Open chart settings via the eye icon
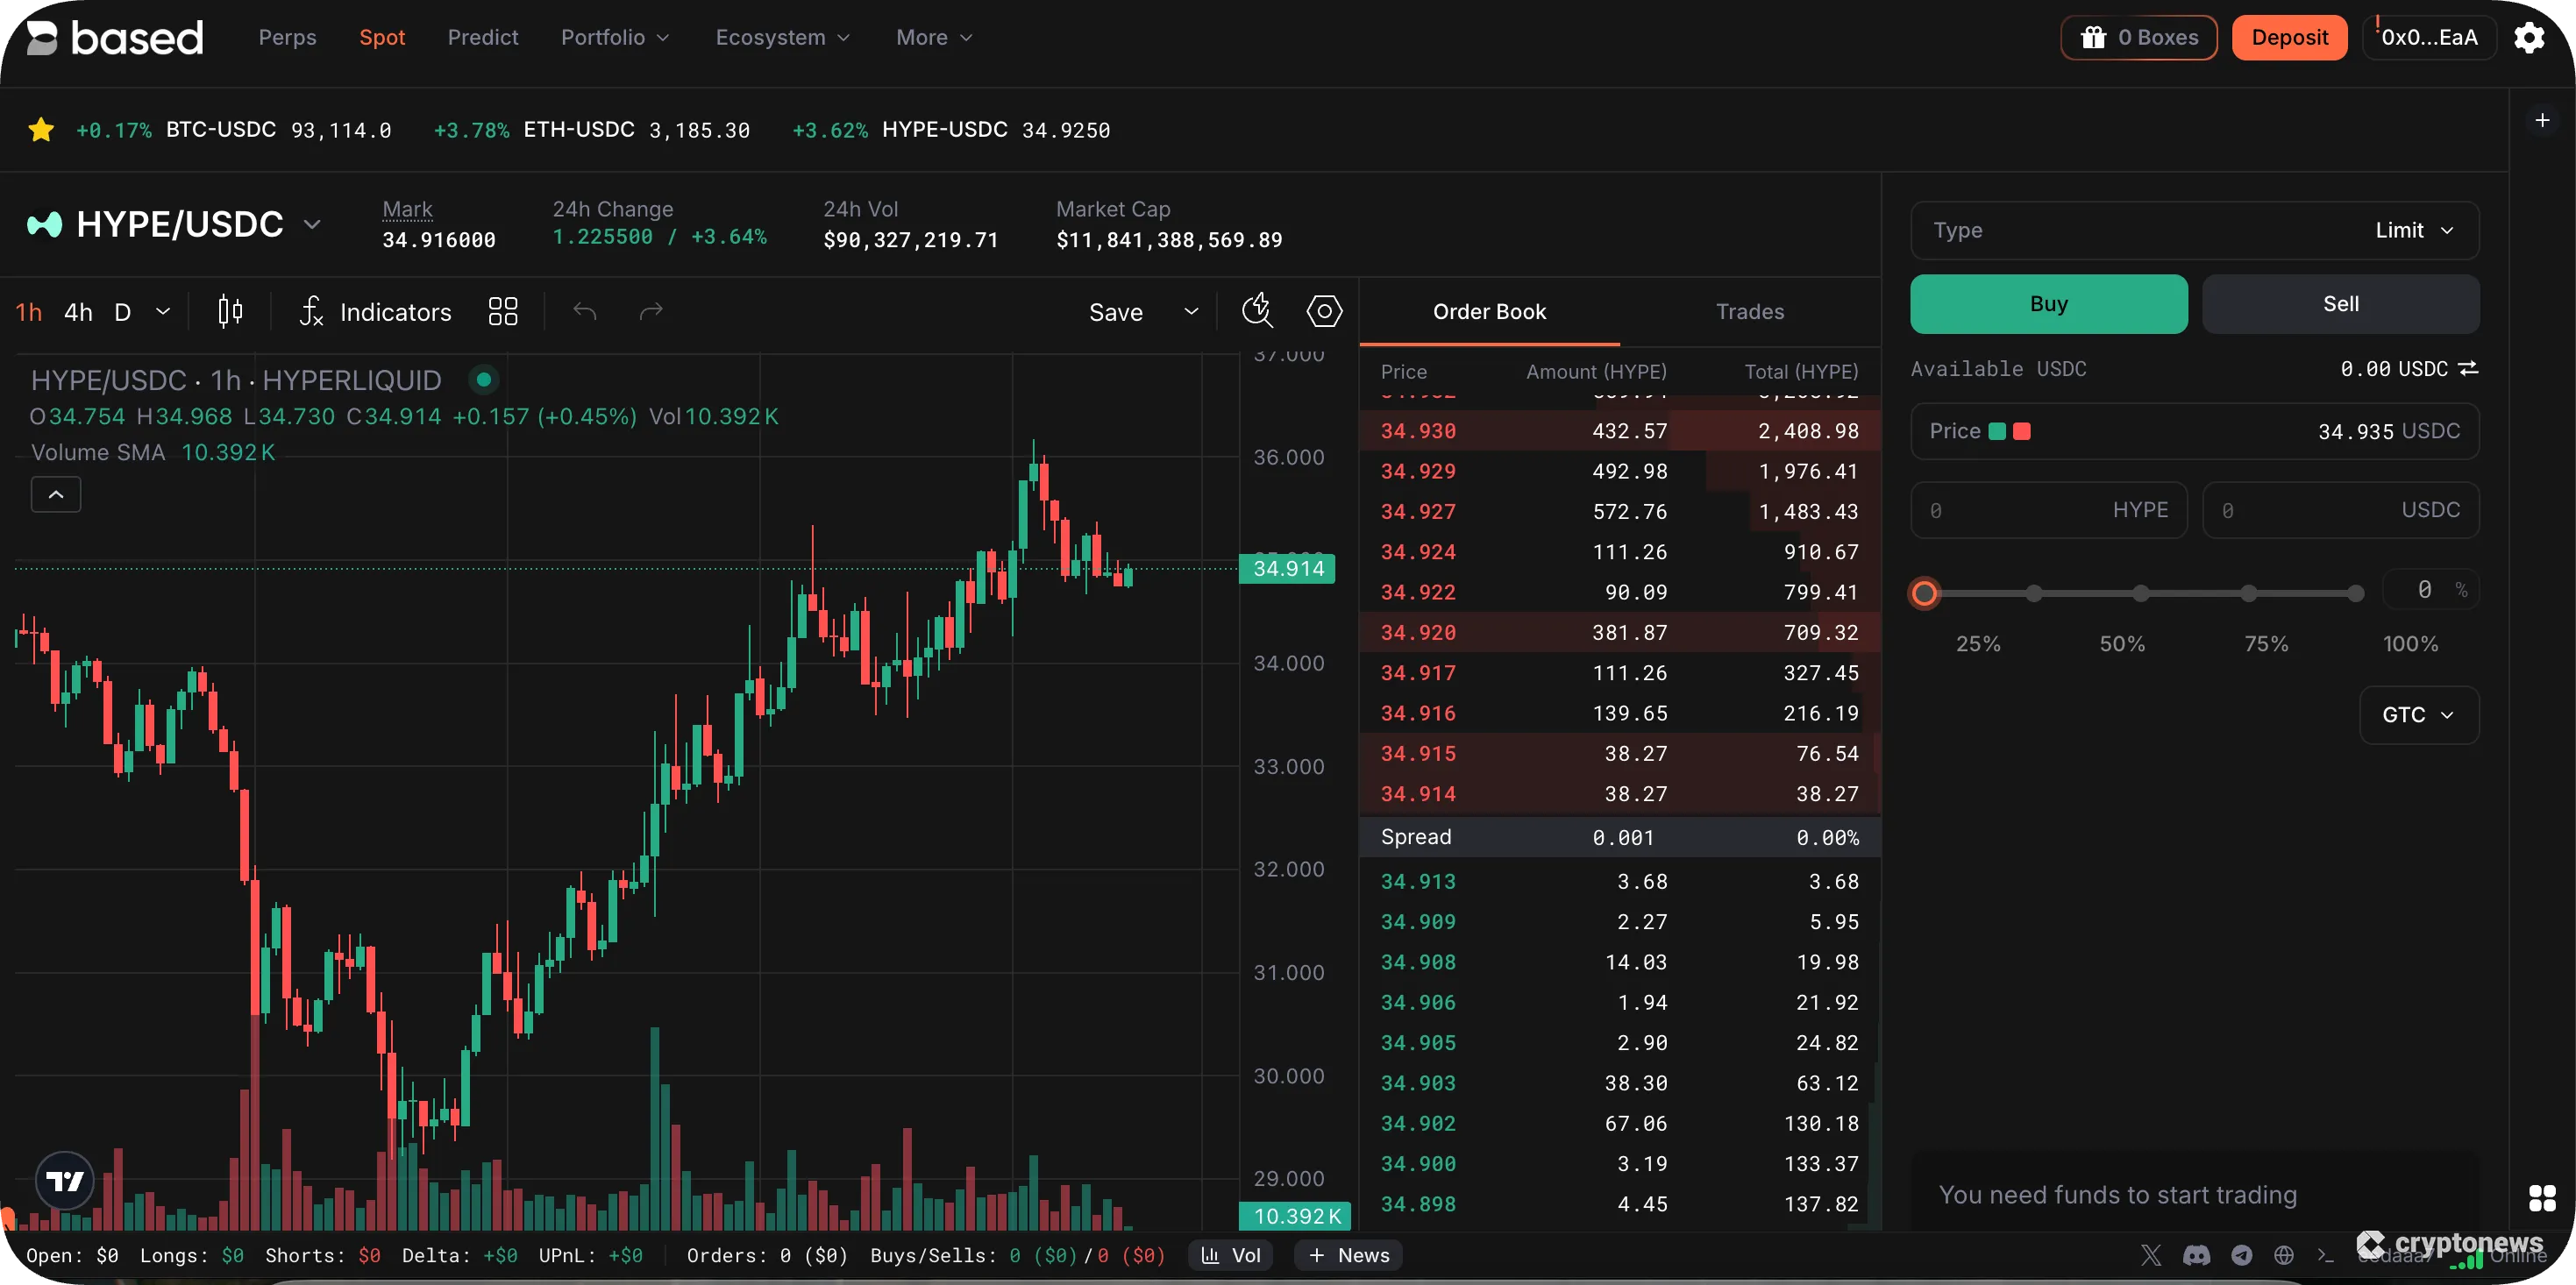This screenshot has width=2576, height=1285. (1324, 311)
